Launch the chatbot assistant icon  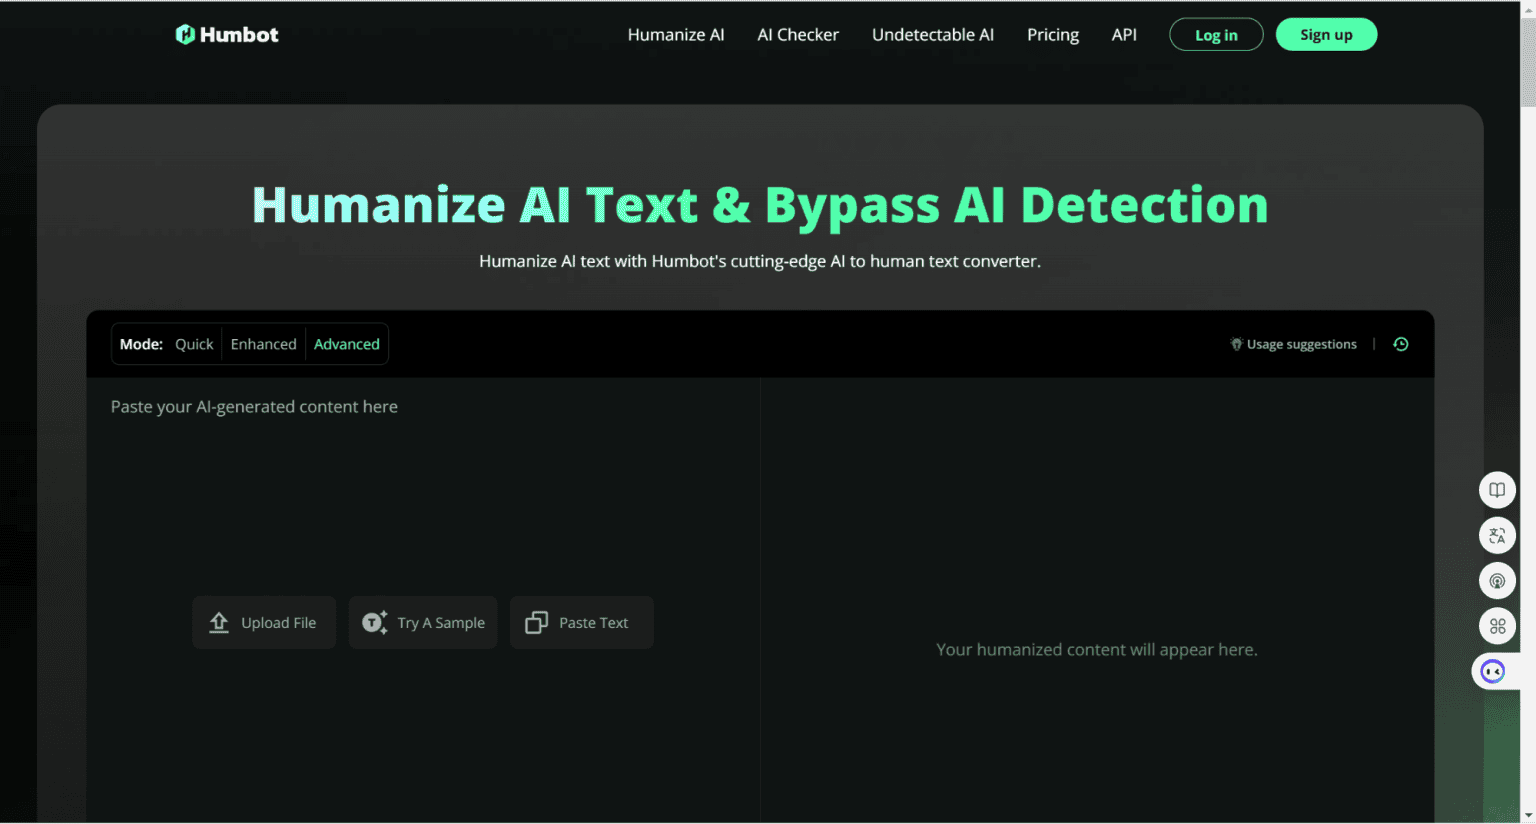[x=1494, y=671]
